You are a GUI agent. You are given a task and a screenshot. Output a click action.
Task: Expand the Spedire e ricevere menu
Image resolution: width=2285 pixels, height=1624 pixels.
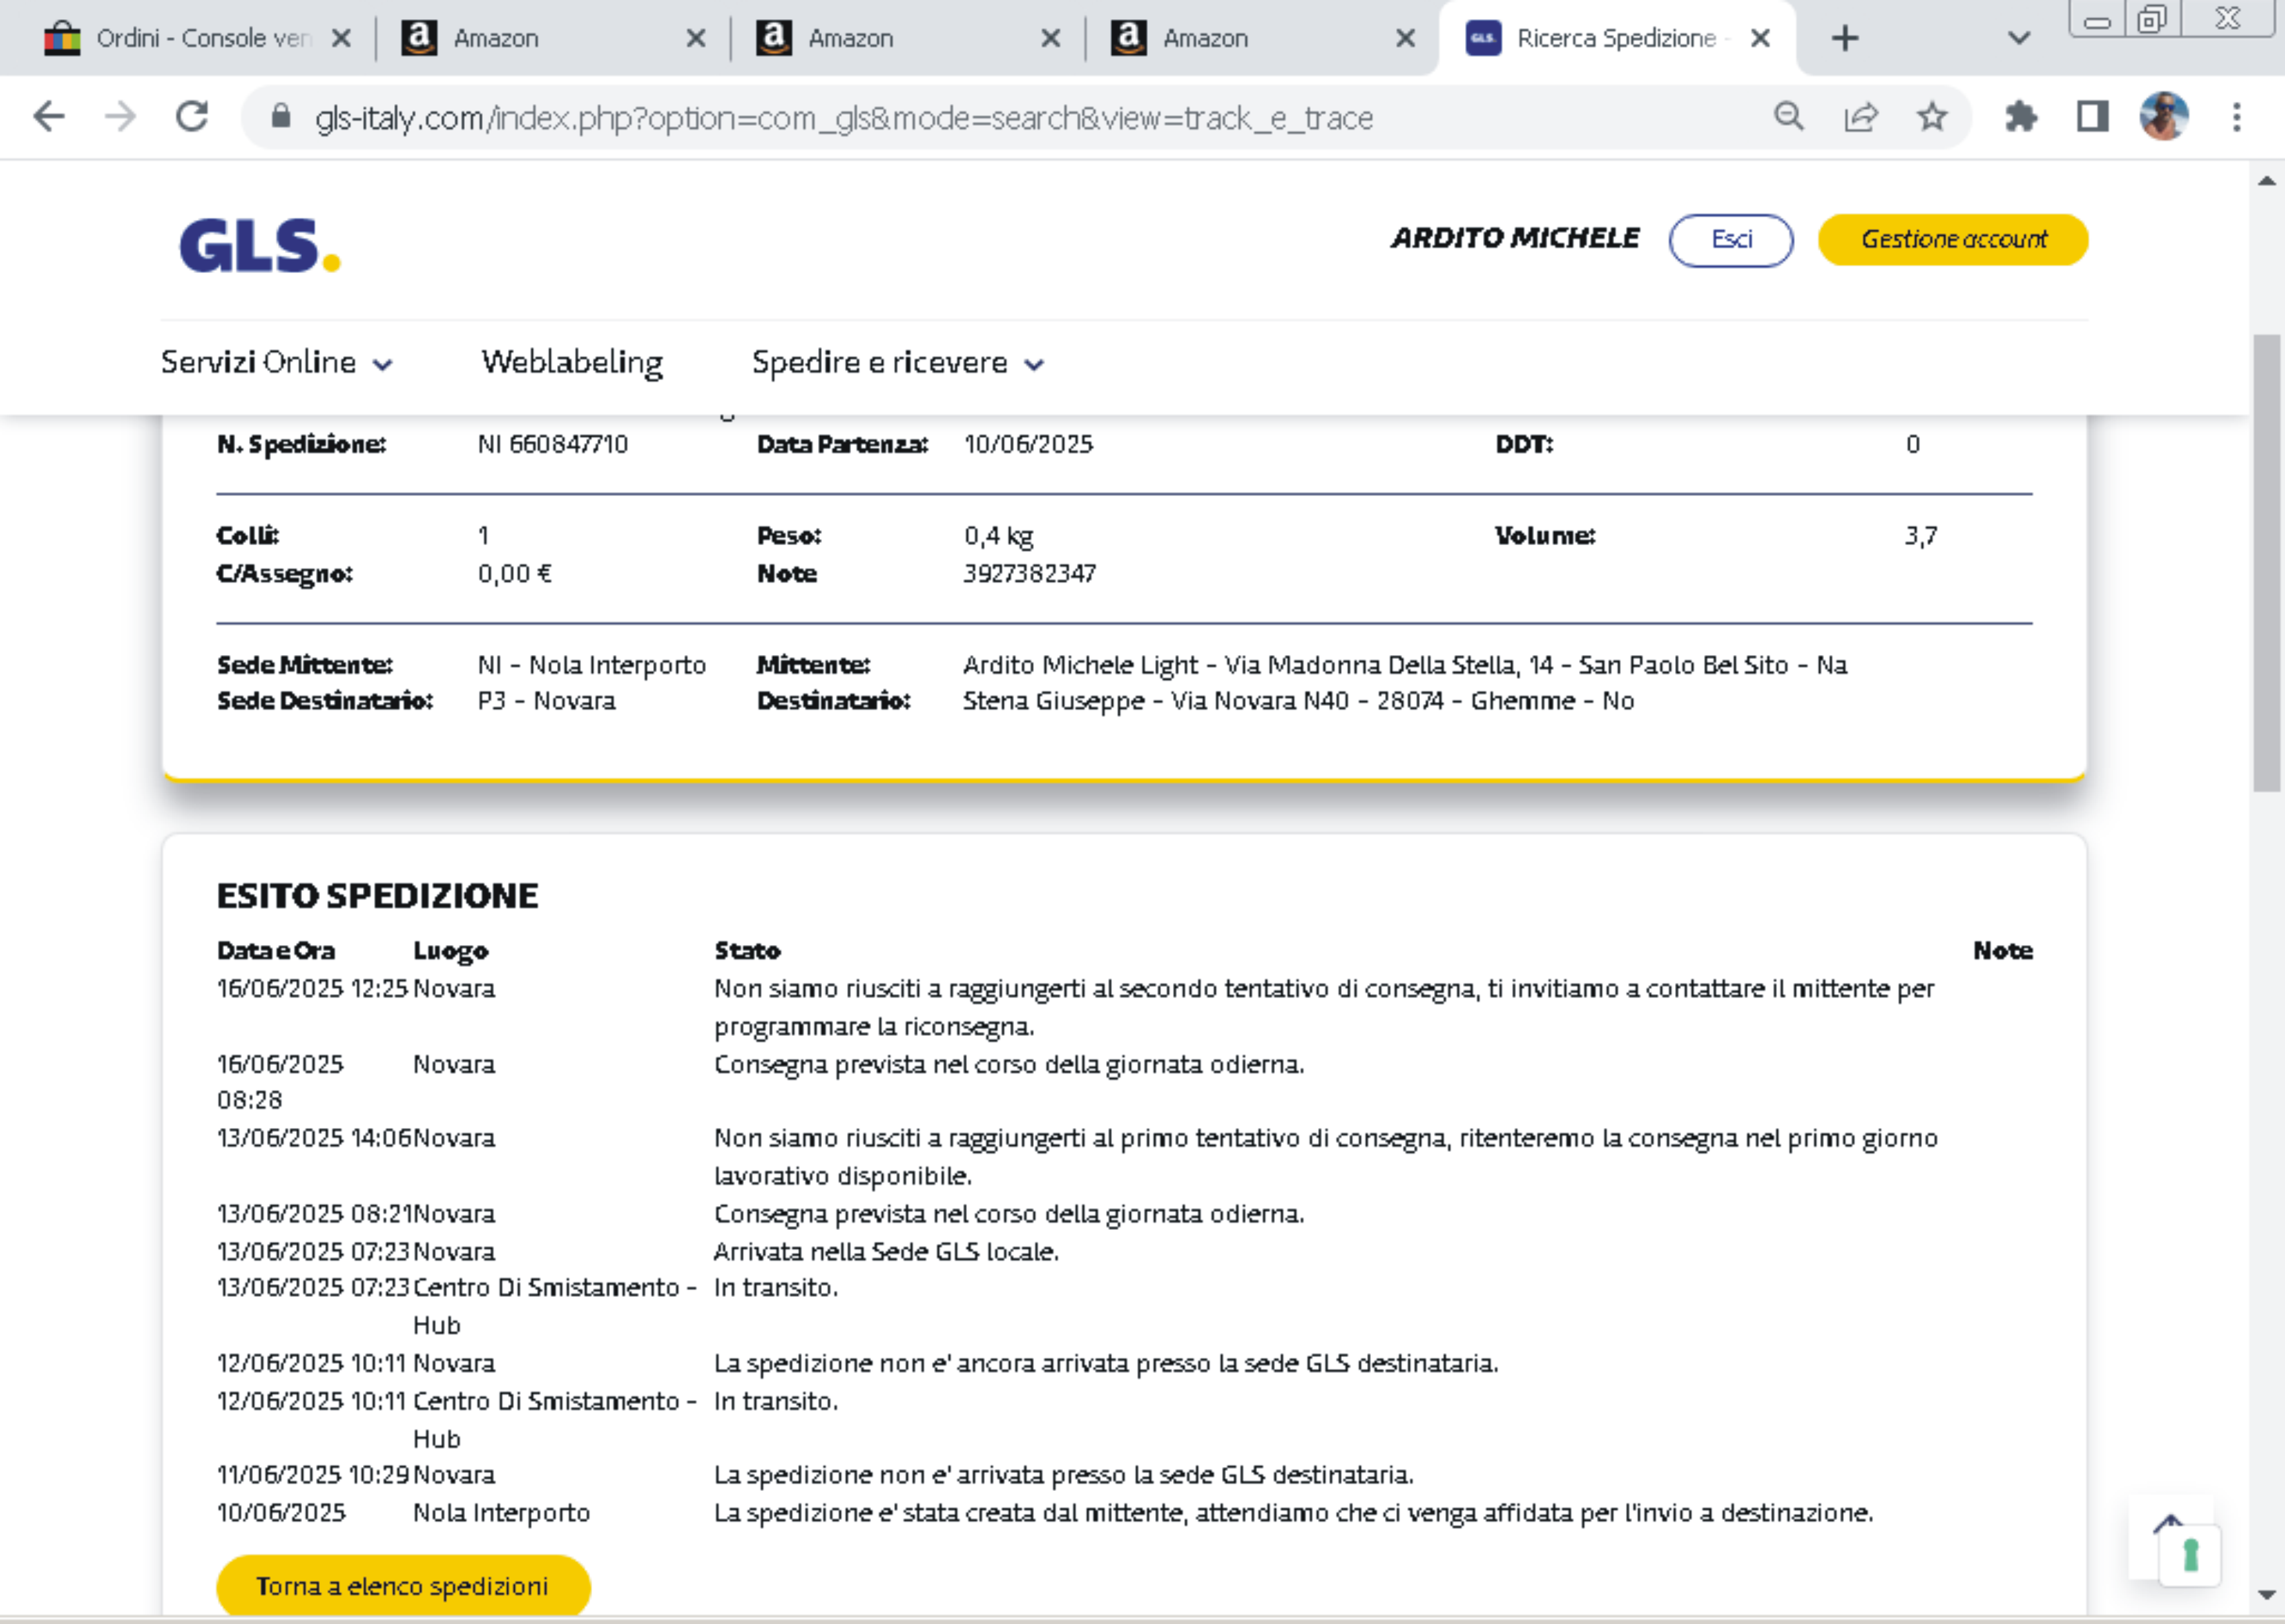tap(898, 362)
